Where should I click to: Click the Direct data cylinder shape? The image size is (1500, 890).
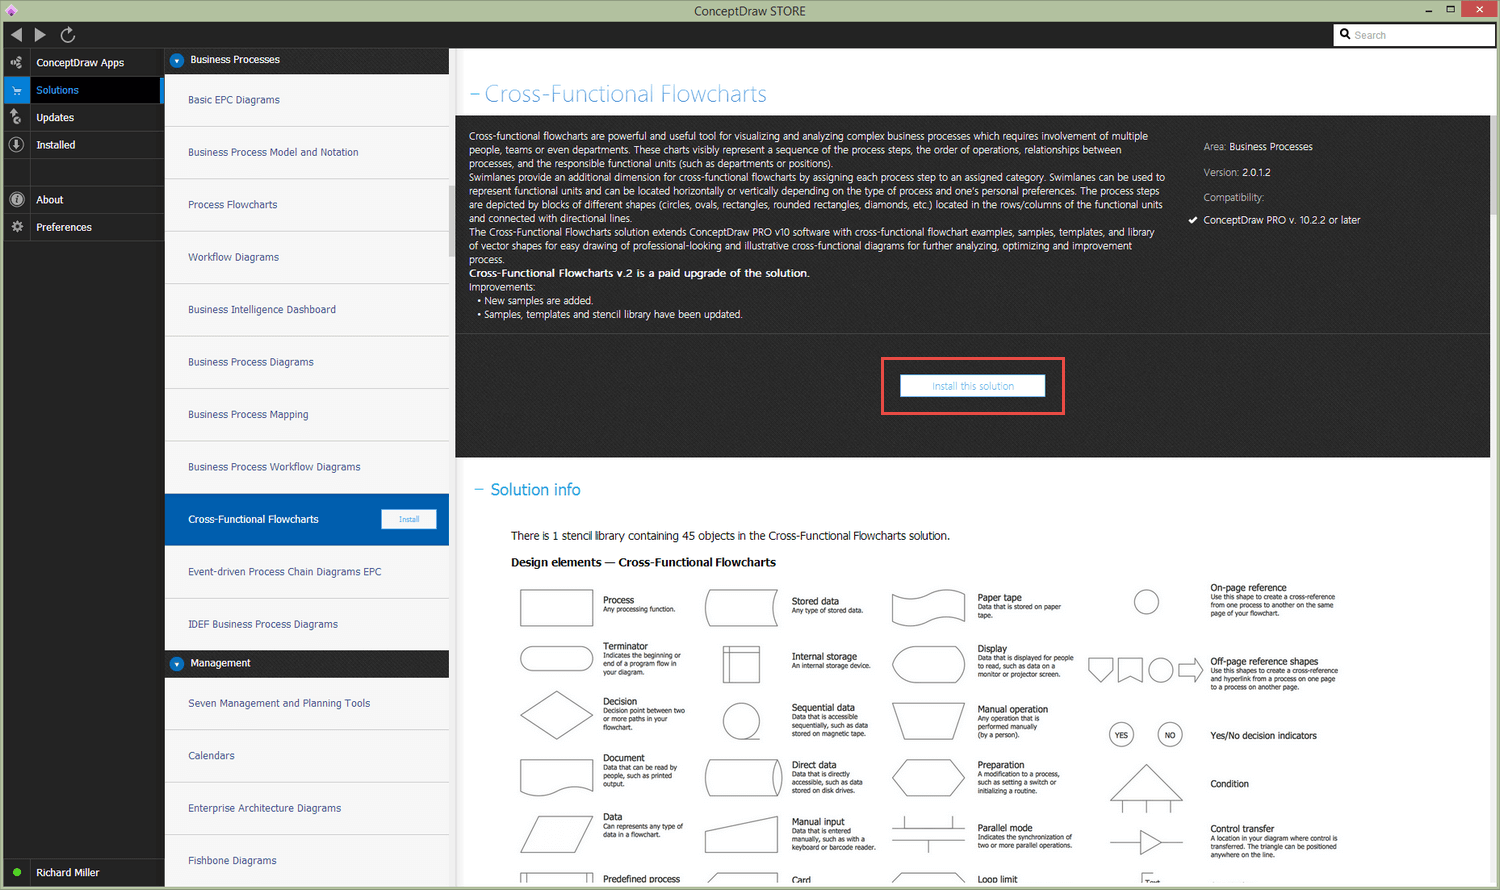pyautogui.click(x=743, y=777)
